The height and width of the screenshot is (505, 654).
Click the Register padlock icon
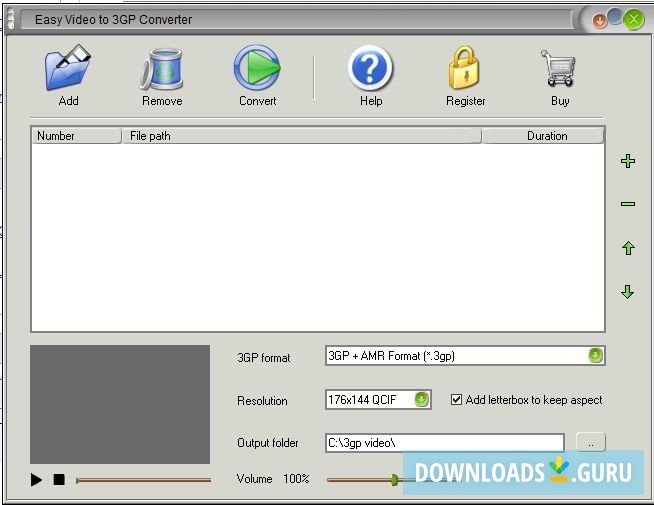(464, 68)
